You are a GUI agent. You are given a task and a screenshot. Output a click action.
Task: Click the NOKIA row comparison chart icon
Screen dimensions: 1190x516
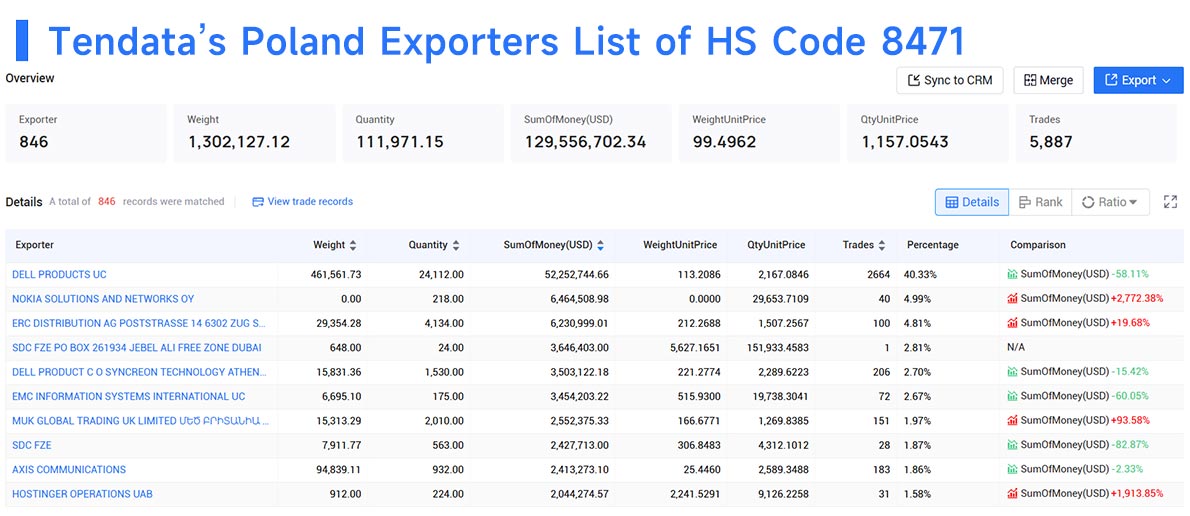(1012, 299)
